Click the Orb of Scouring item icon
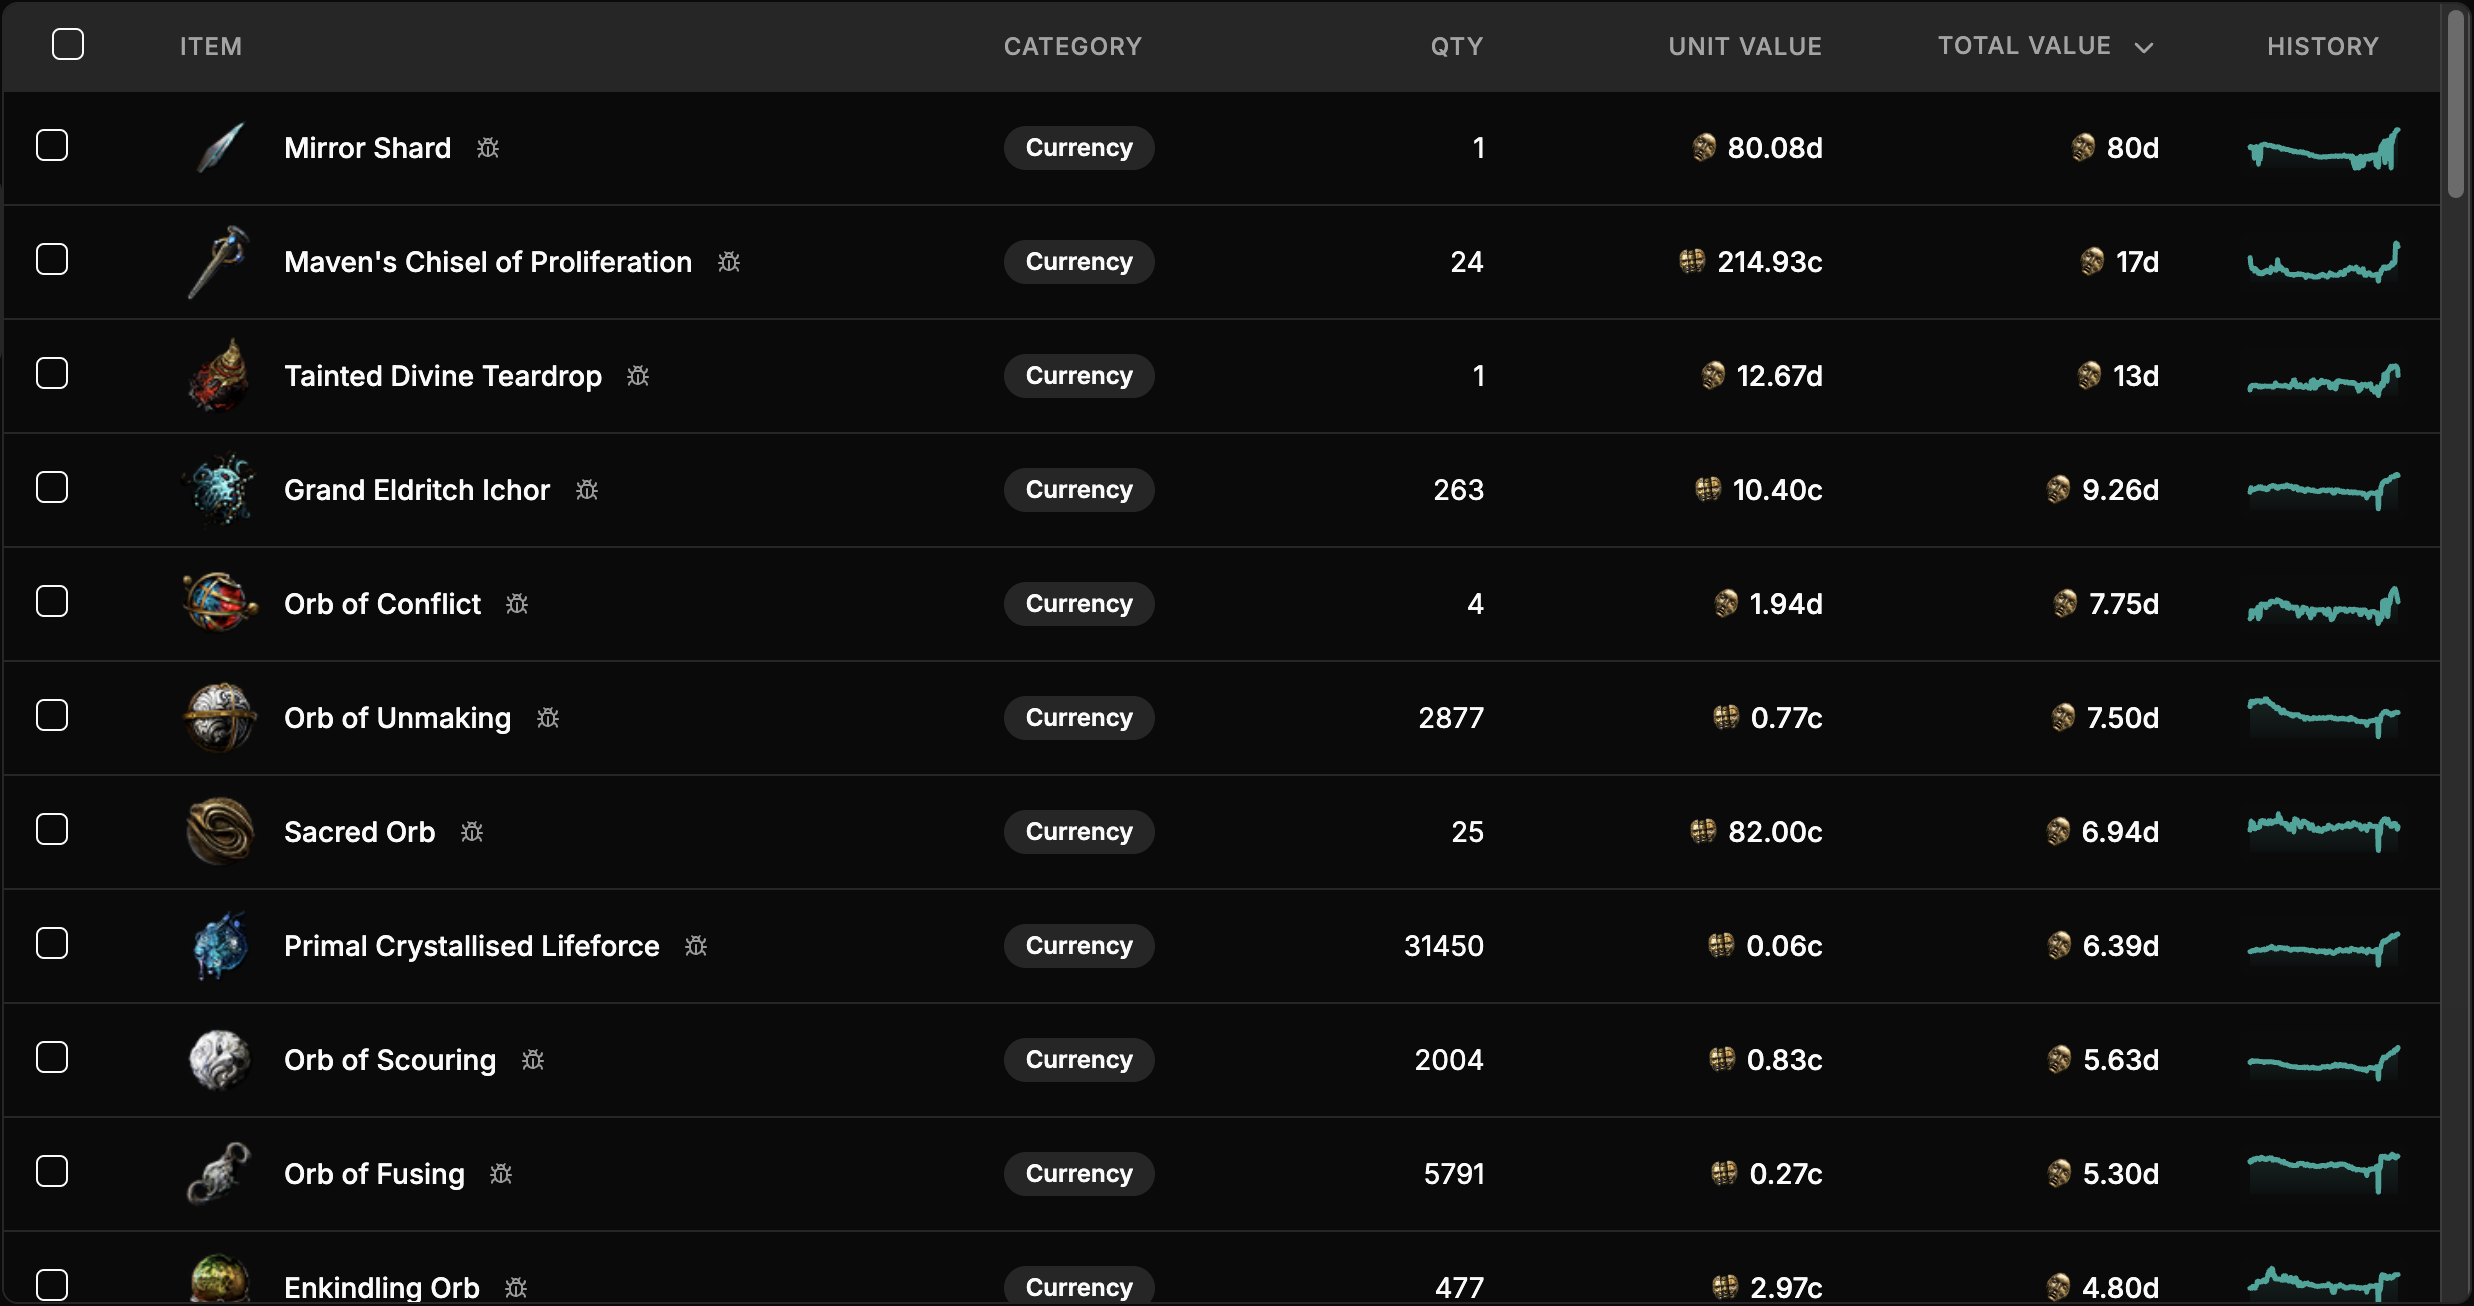 220,1059
